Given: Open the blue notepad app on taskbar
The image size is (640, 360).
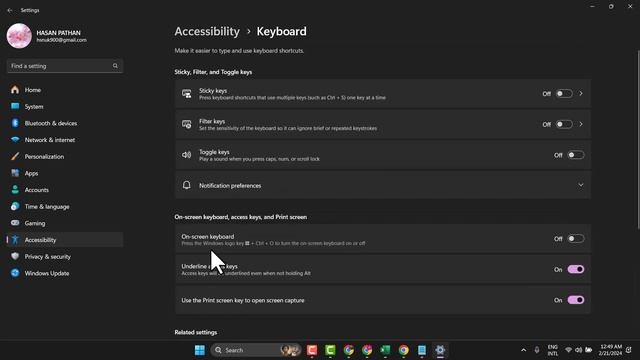Looking at the screenshot, I should click(422, 350).
